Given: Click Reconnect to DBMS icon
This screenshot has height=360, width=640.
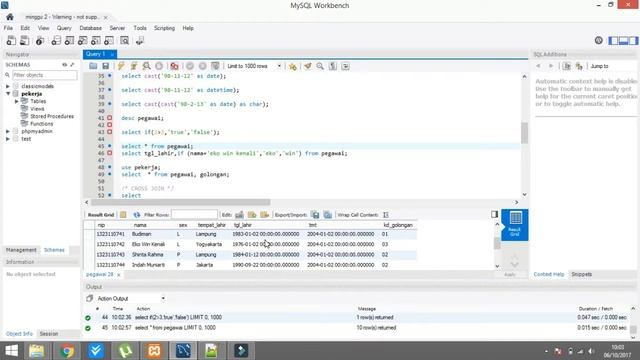Looking at the screenshot, I should [140, 40].
